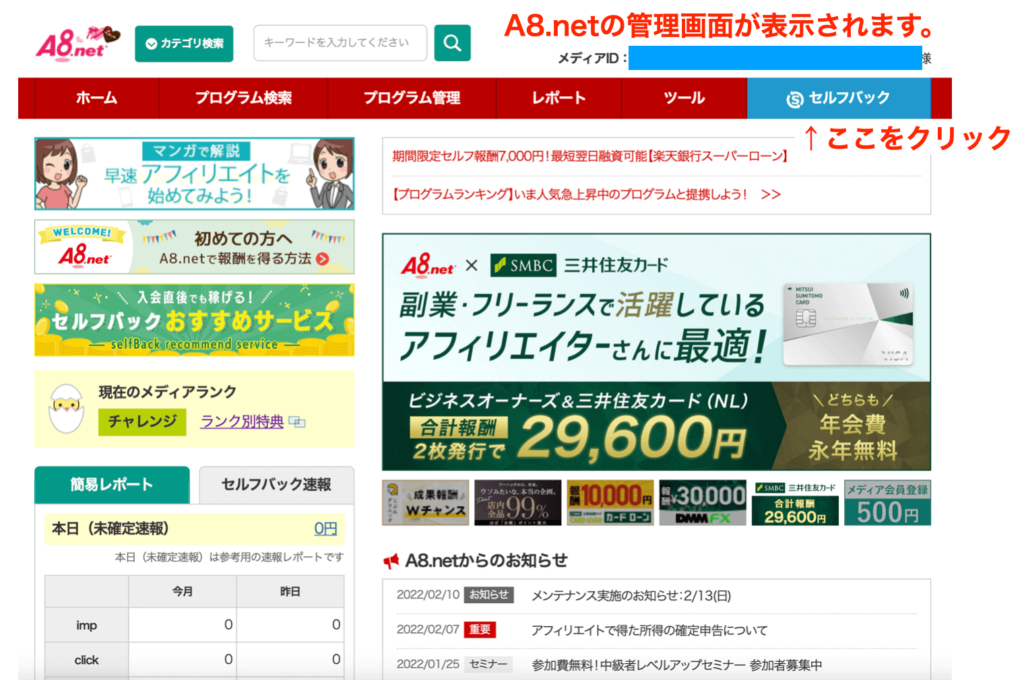Open the 楽天銀行スーパーローン self reward notice
Viewport: 1024px width, 680px height.
(590, 156)
